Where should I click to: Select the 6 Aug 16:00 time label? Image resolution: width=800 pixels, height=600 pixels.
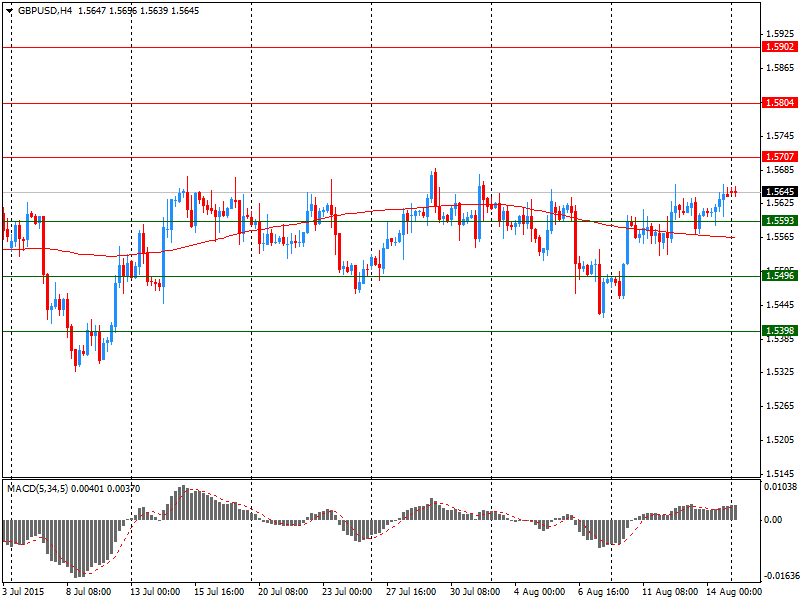[603, 592]
